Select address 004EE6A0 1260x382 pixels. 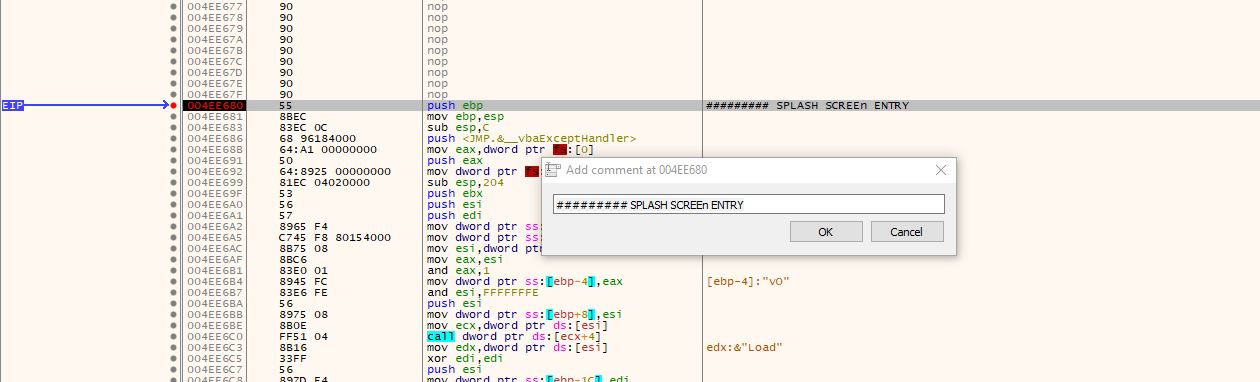215,204
